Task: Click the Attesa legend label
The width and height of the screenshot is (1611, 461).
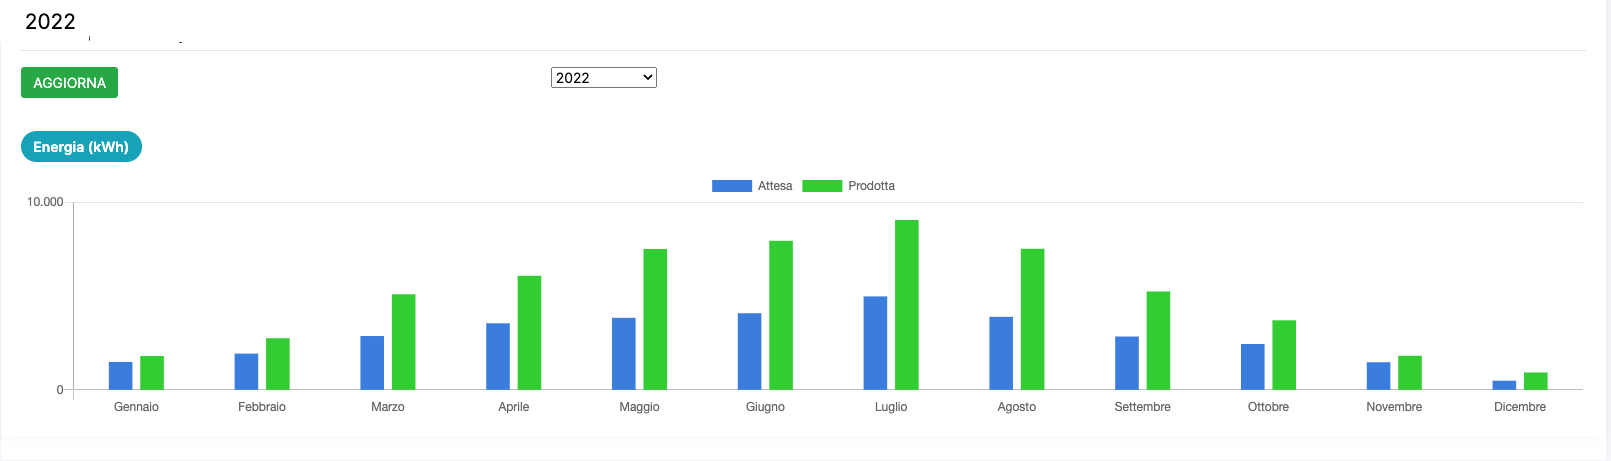Action: [775, 186]
